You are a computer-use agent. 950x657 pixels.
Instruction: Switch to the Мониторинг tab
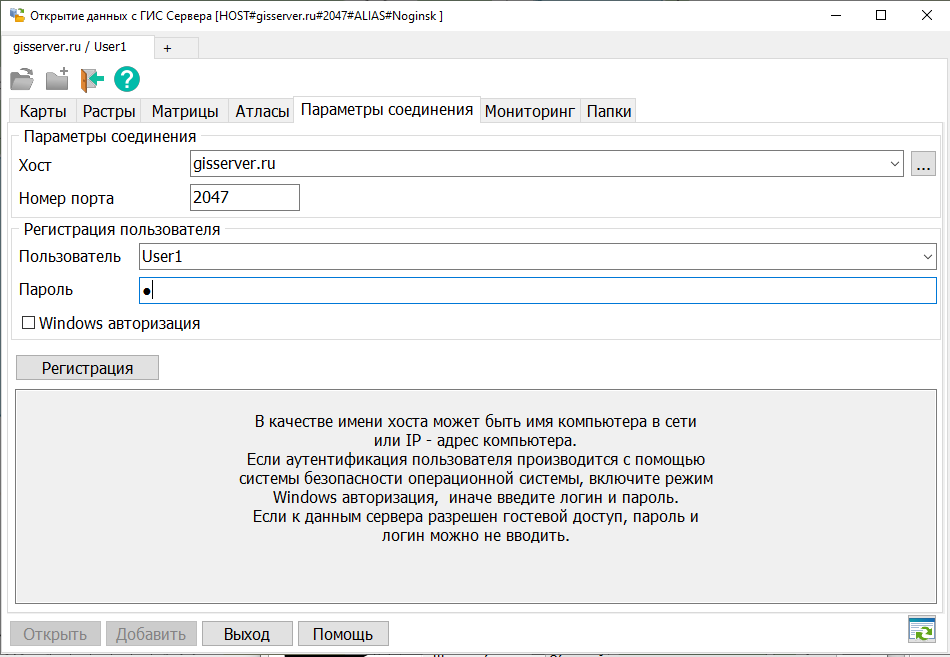pos(530,112)
